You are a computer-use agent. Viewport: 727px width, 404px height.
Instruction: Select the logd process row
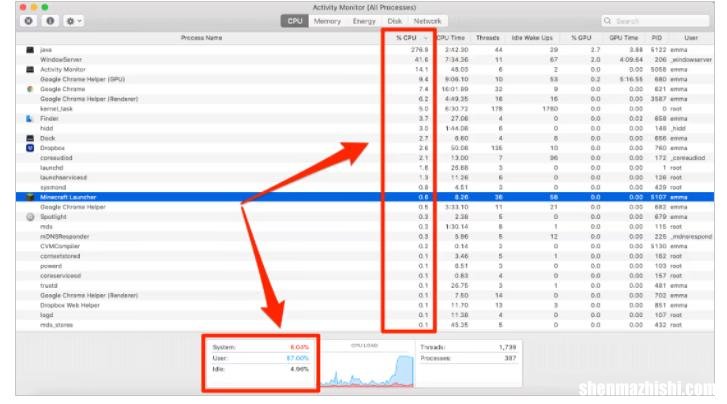coord(365,315)
